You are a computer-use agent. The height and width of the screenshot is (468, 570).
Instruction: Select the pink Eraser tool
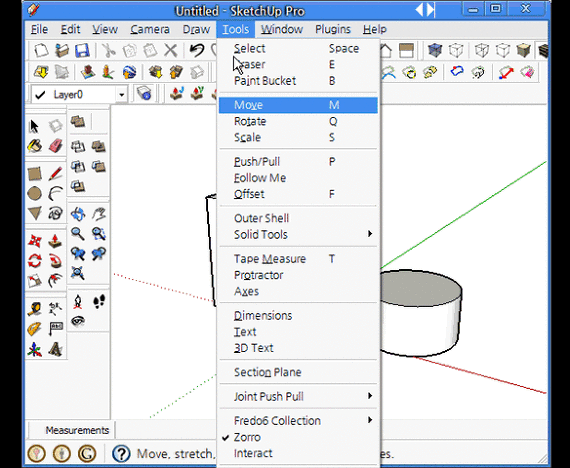[x=56, y=146]
